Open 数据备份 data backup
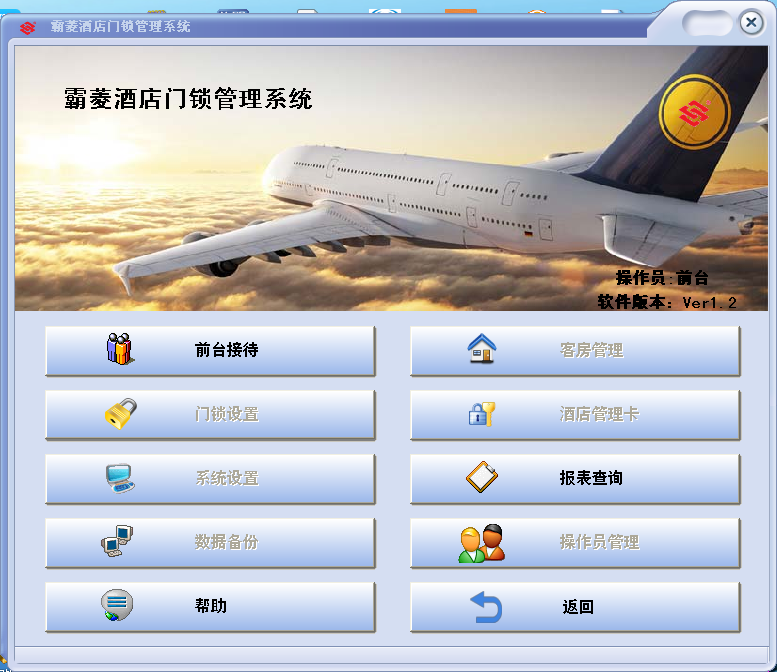 coord(210,543)
